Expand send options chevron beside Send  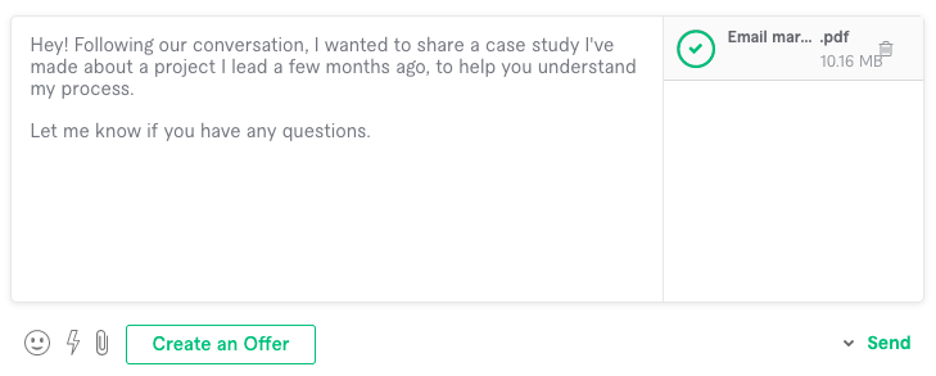click(848, 343)
